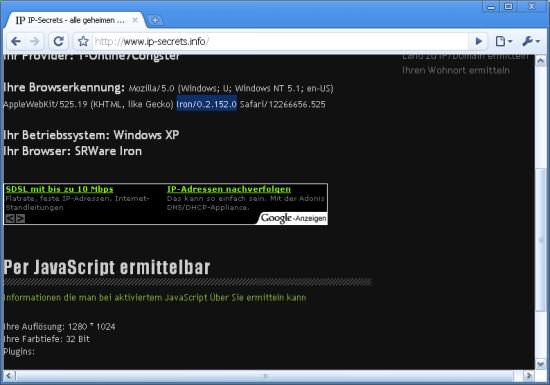Viewport: 550px width, 385px height.
Task: Click the horizontal scrollbar right arrow
Action: [x=529, y=376]
